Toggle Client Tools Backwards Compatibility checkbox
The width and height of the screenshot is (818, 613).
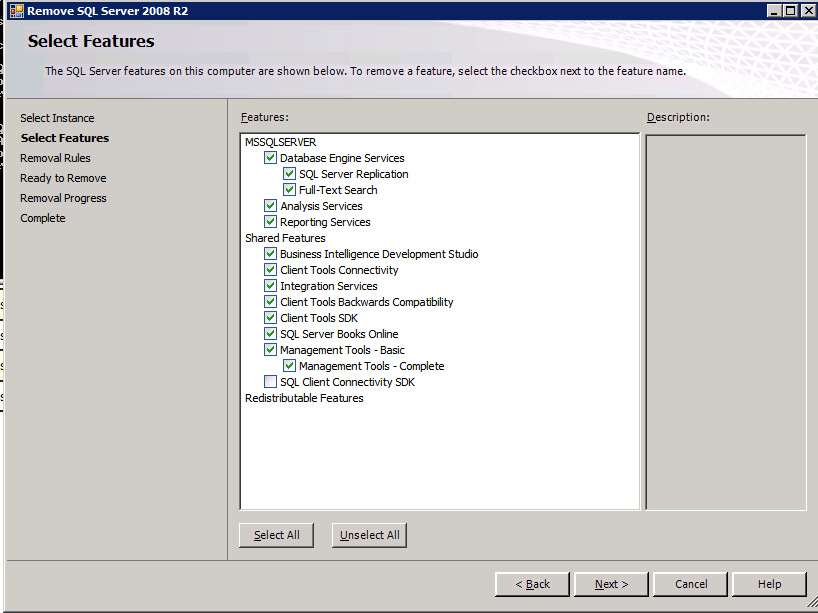(270, 302)
